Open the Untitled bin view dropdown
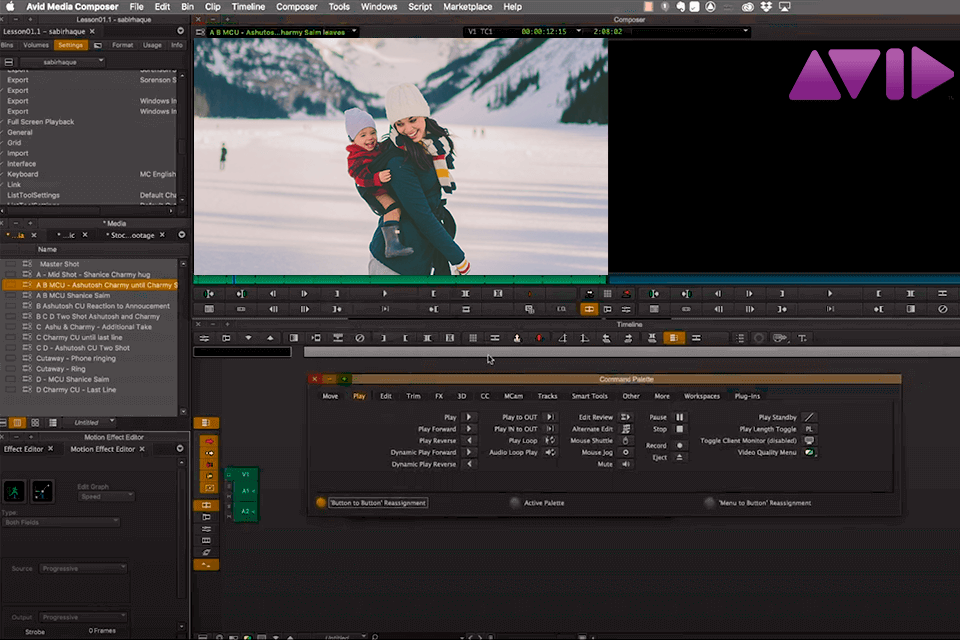The image size is (960, 640). coord(91,423)
